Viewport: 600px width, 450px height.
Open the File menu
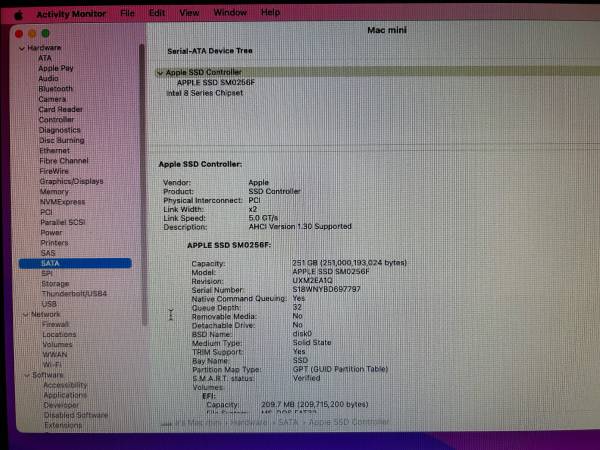click(x=127, y=13)
